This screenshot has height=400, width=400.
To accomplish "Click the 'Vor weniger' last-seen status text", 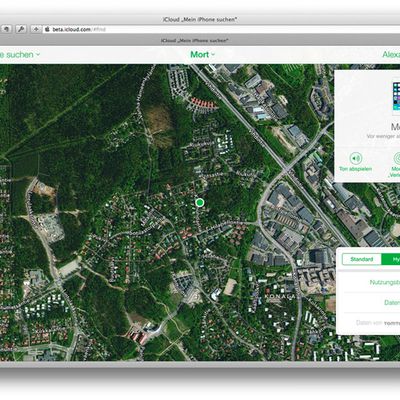I will [383, 136].
